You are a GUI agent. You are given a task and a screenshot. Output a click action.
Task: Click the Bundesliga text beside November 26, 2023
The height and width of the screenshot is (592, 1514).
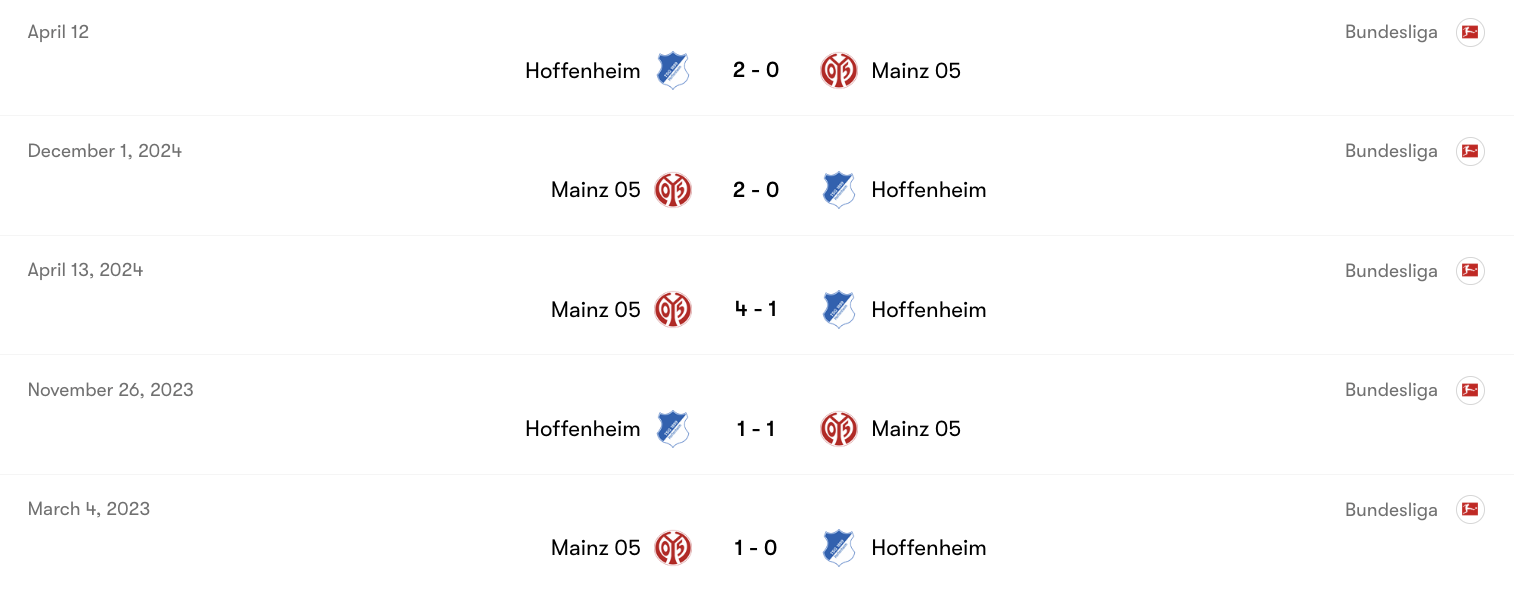pos(1391,389)
